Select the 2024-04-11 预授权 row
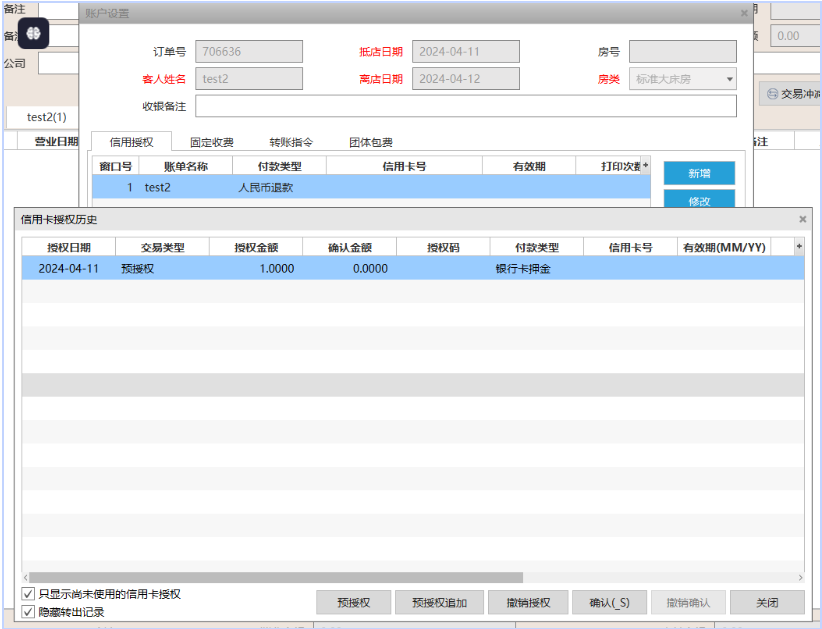822x629 pixels. 300,269
